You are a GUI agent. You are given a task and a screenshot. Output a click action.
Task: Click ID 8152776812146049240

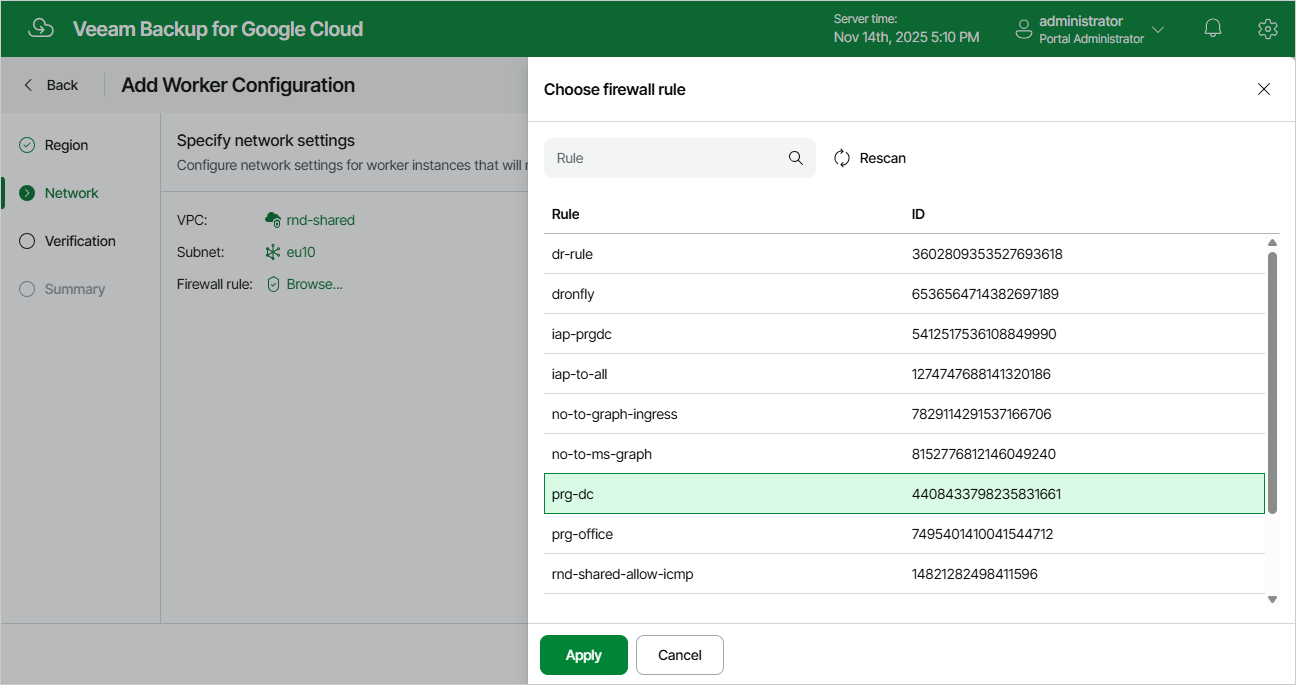click(984, 454)
